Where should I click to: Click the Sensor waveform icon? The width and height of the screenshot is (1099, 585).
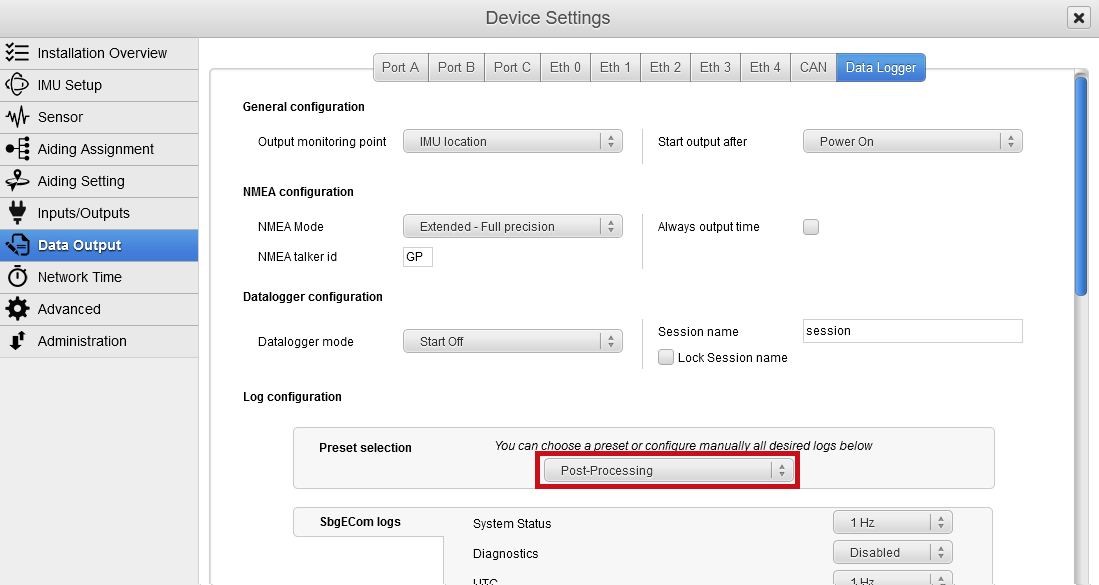pyautogui.click(x=17, y=117)
